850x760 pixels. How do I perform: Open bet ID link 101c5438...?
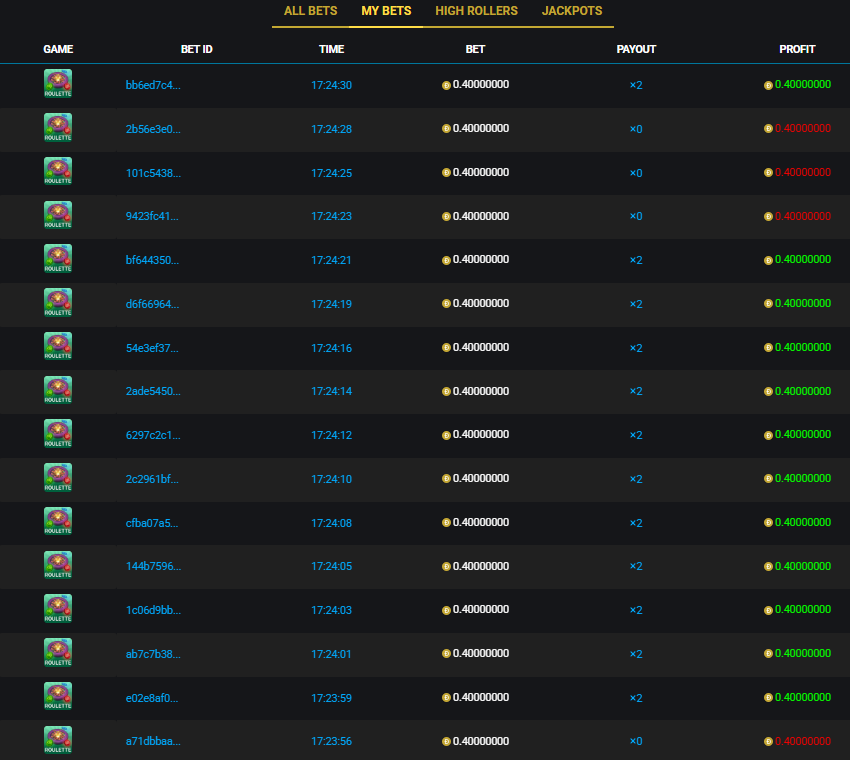153,173
